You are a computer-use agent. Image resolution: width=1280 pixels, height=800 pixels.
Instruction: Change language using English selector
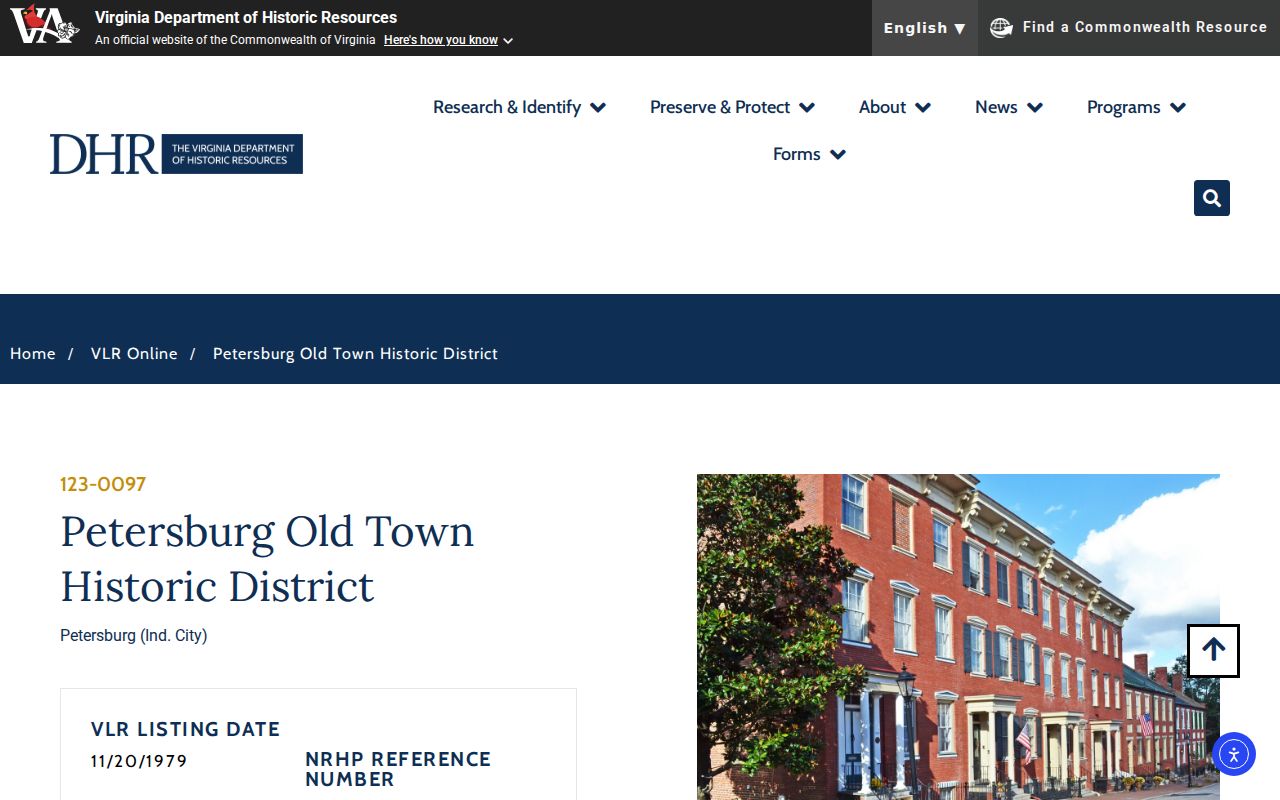tap(924, 28)
